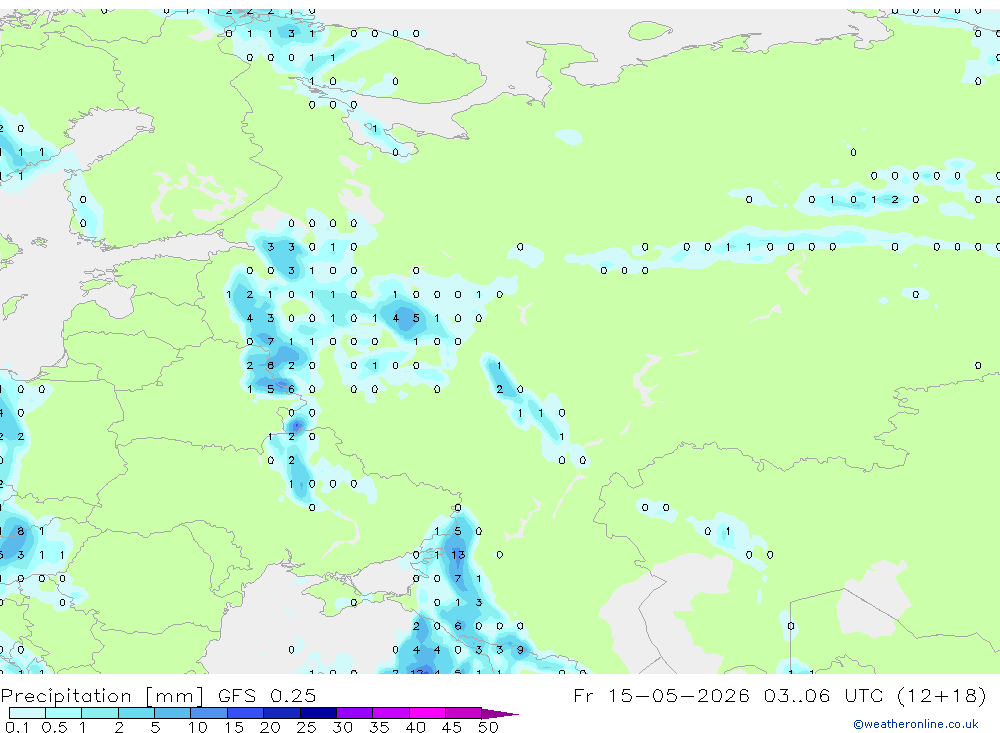Open the weatheronline.co.uk copyright link
1000x733 pixels.
pyautogui.click(x=916, y=724)
